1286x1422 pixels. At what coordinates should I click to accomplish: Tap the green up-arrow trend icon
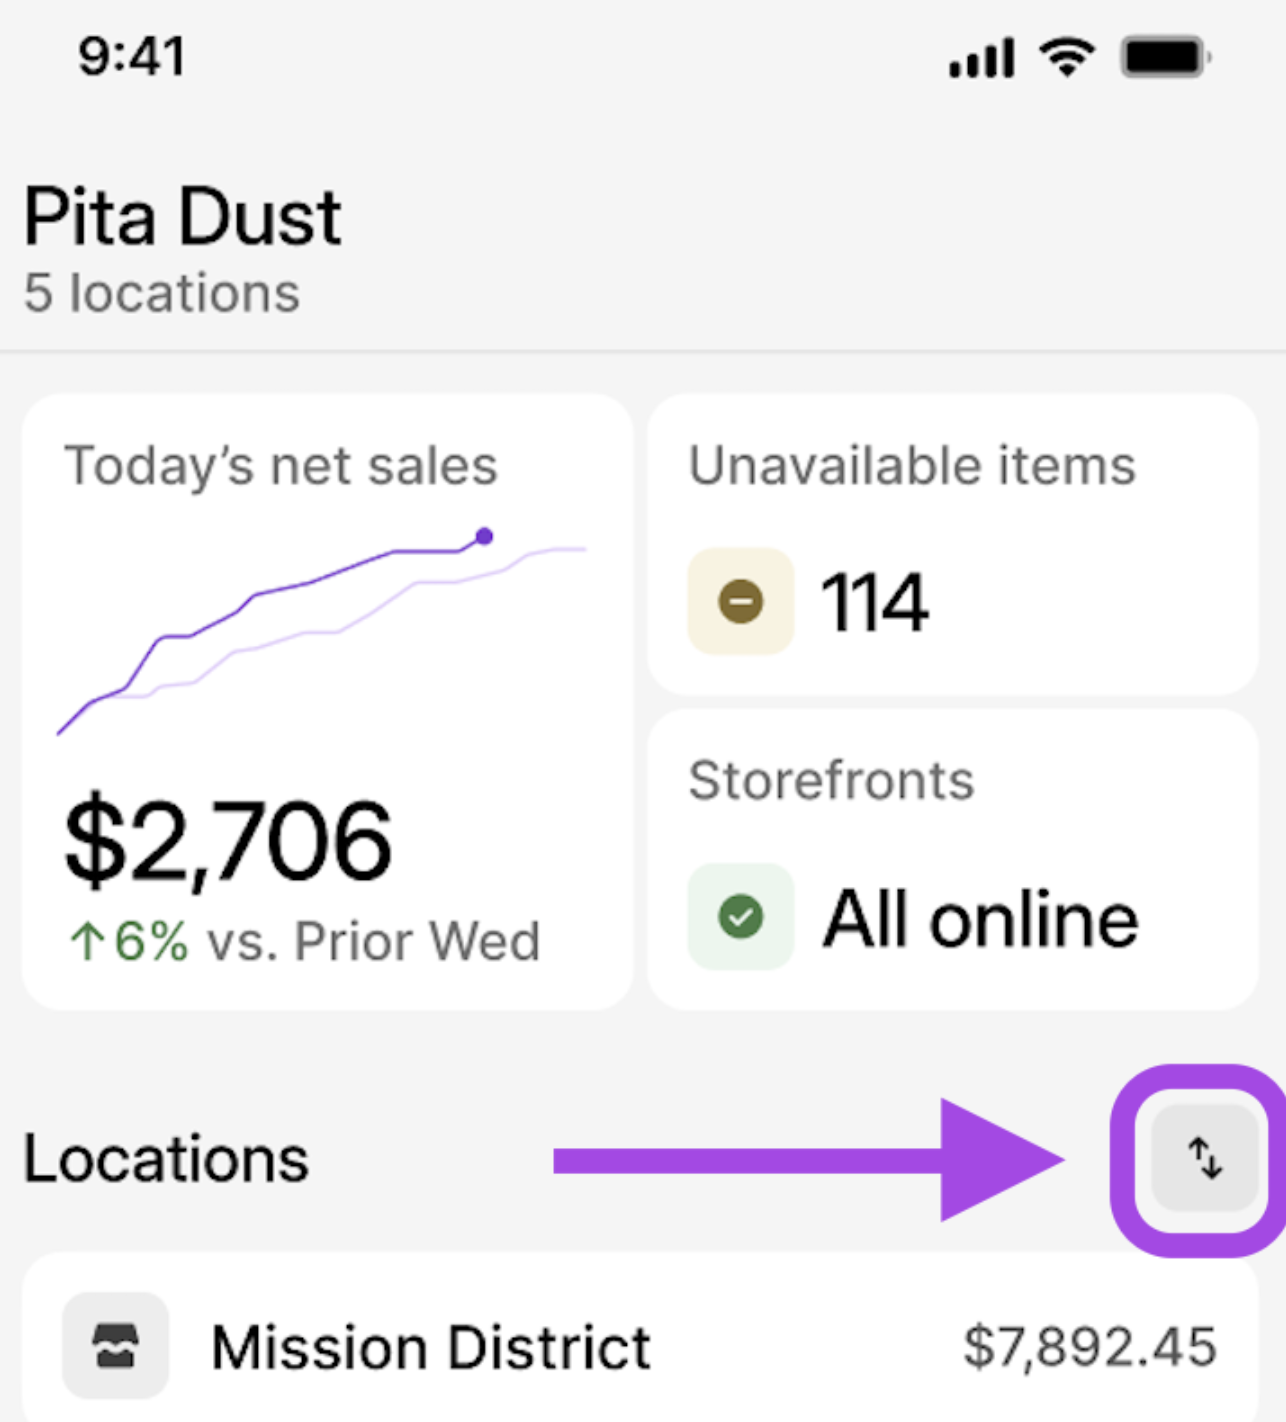coord(87,941)
